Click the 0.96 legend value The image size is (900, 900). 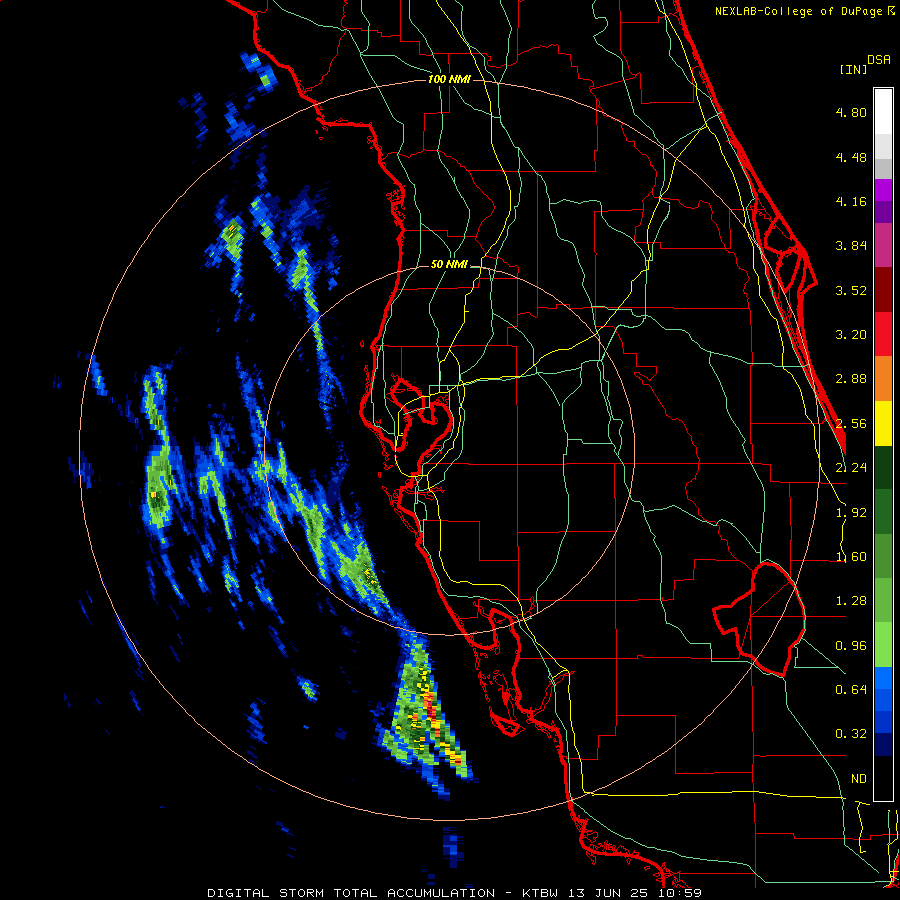pyautogui.click(x=851, y=646)
